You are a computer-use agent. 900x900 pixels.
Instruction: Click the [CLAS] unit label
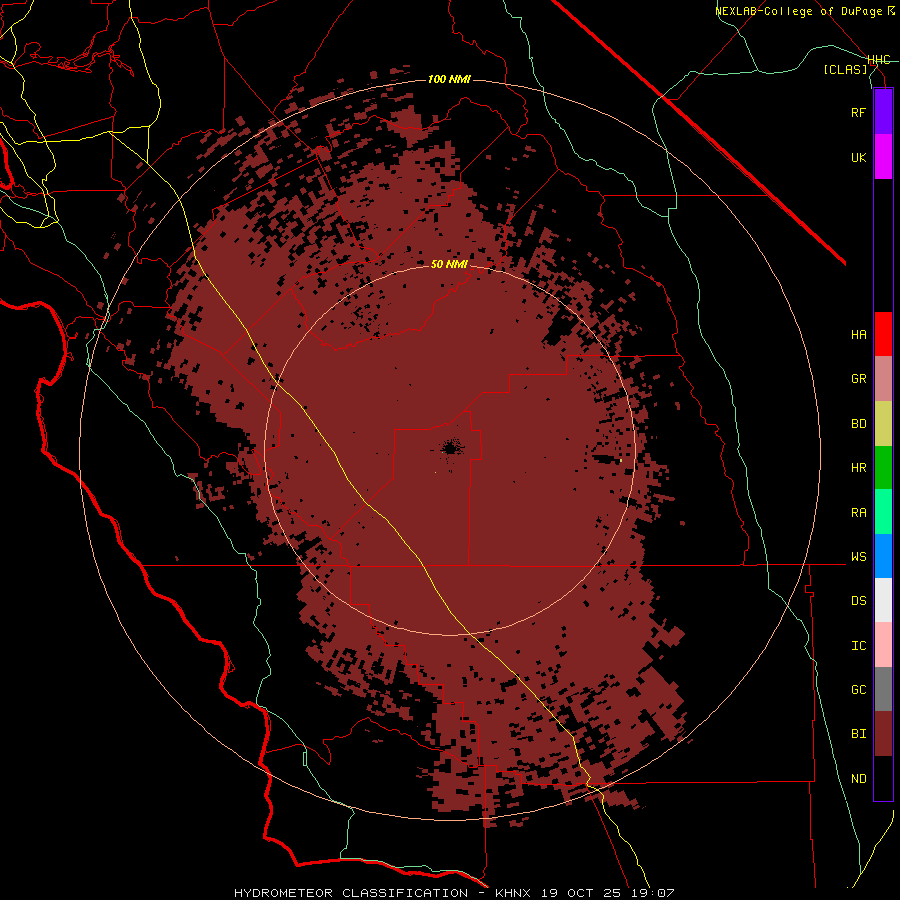(845, 69)
